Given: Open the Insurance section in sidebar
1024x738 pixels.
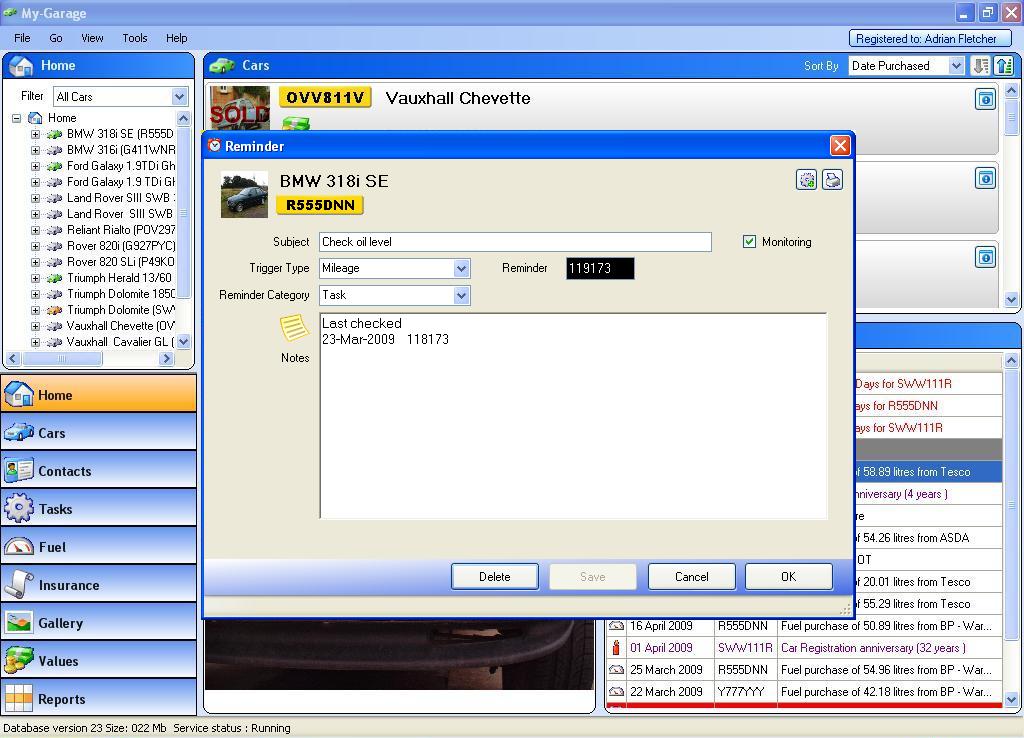Looking at the screenshot, I should pyautogui.click(x=98, y=585).
